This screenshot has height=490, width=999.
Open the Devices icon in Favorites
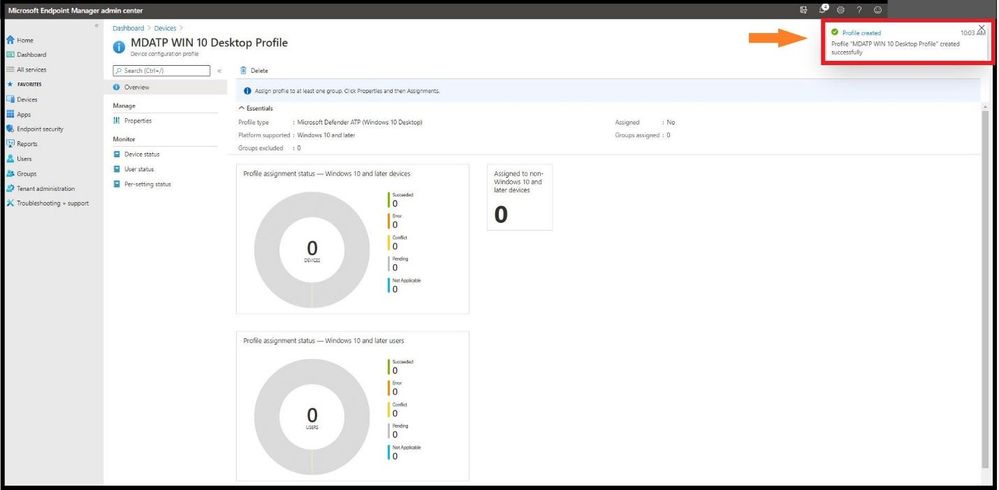coord(10,99)
